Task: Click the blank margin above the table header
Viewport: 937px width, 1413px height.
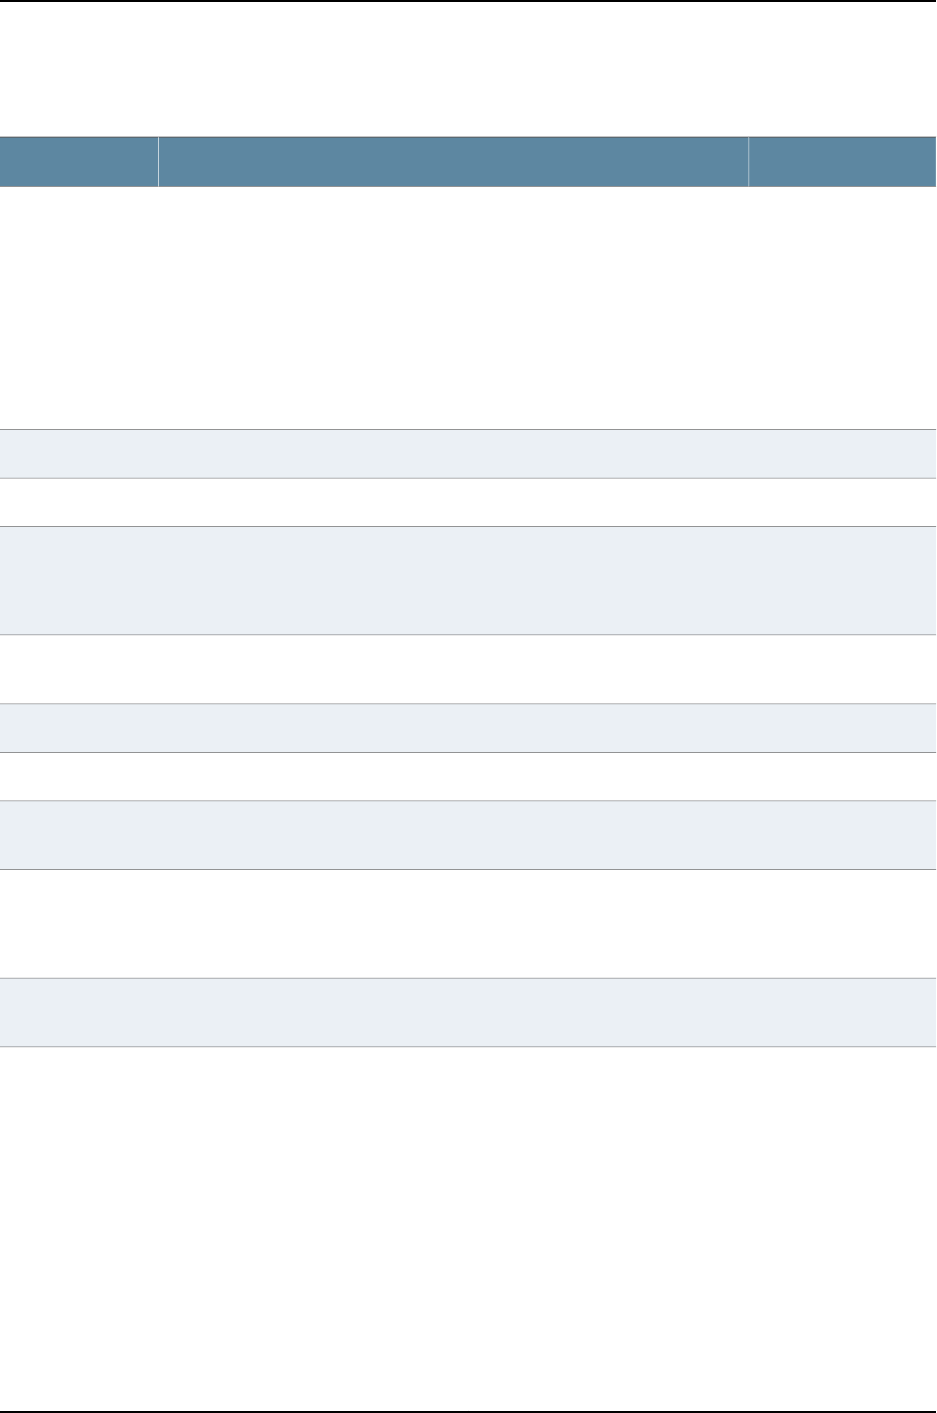Action: (x=468, y=70)
